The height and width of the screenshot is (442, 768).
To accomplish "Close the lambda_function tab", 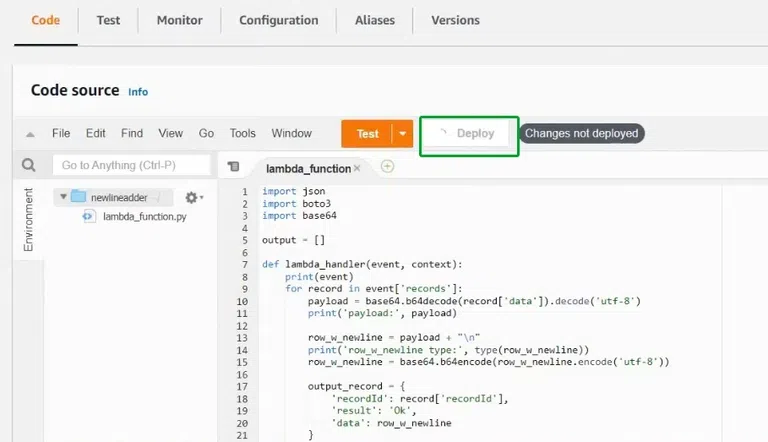I will (x=357, y=168).
